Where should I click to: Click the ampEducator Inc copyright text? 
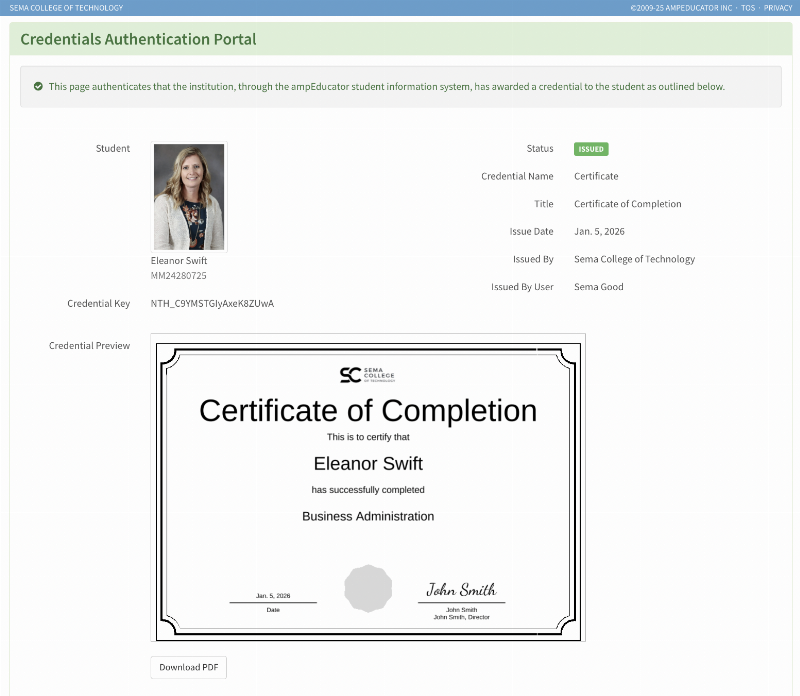[681, 8]
